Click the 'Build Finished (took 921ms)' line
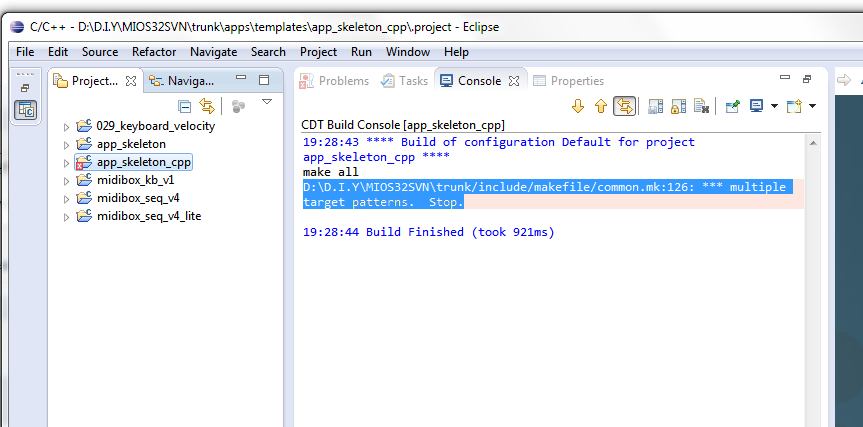This screenshot has height=427, width=863. pyautogui.click(x=428, y=232)
